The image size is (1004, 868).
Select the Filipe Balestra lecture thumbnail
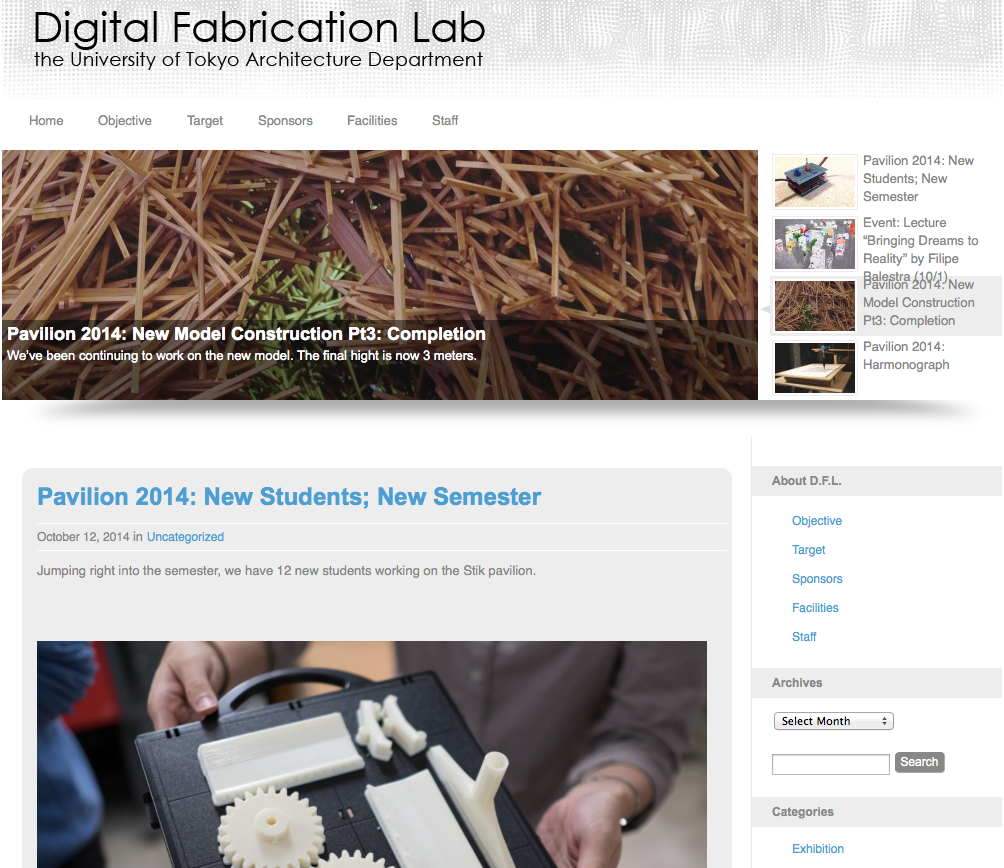click(814, 244)
